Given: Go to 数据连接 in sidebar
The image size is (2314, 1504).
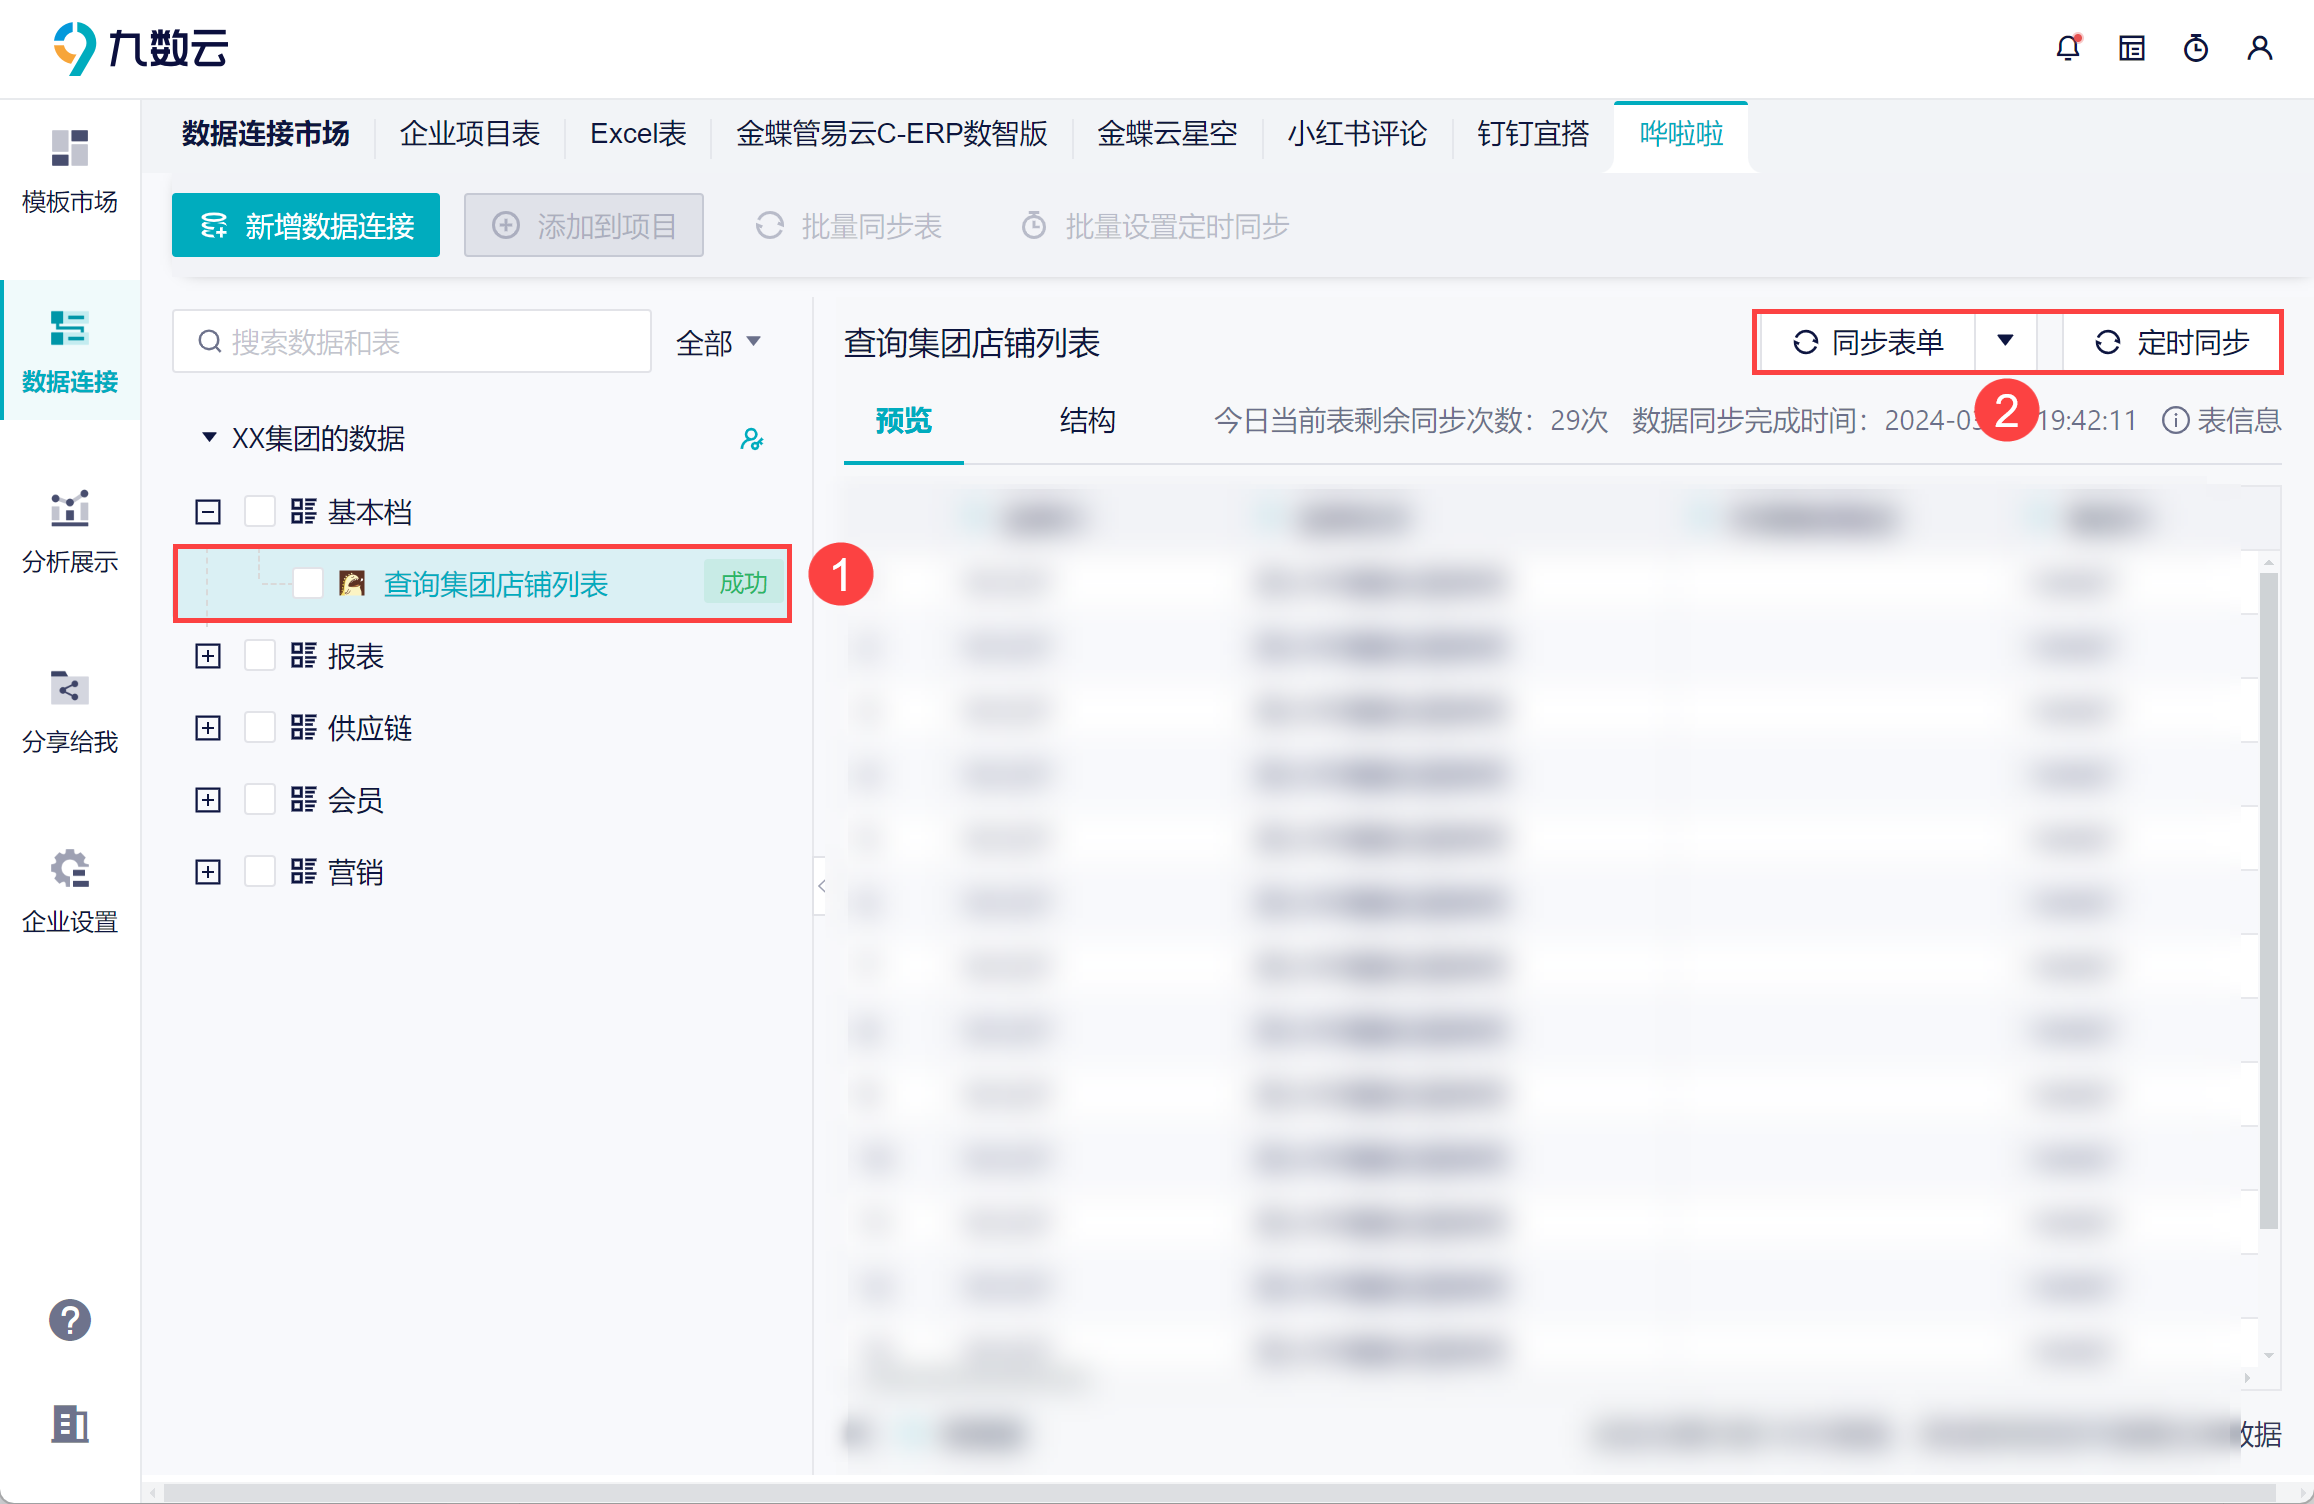Looking at the screenshot, I should (x=70, y=352).
